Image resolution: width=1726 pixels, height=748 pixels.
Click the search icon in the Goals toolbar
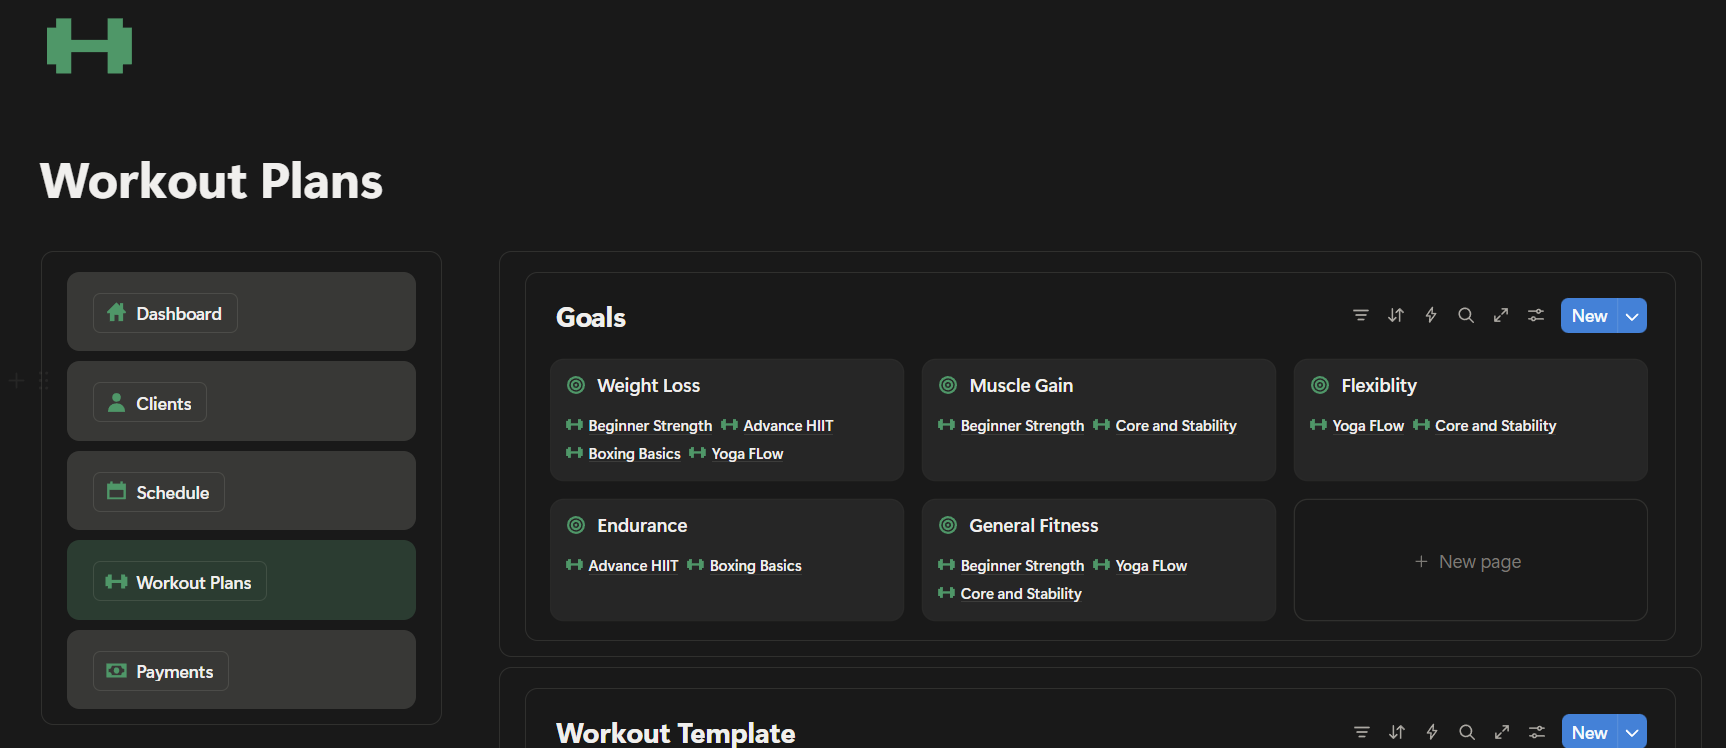(x=1465, y=315)
